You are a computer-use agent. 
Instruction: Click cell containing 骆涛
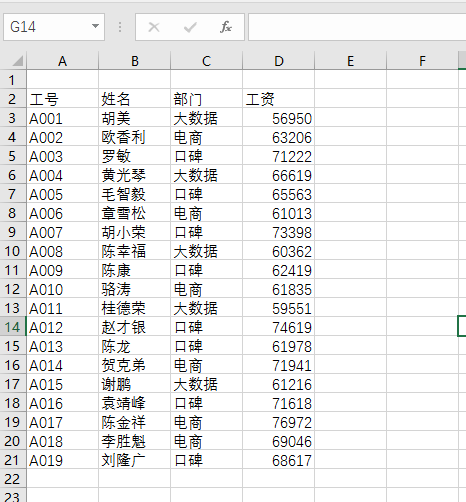(x=135, y=288)
